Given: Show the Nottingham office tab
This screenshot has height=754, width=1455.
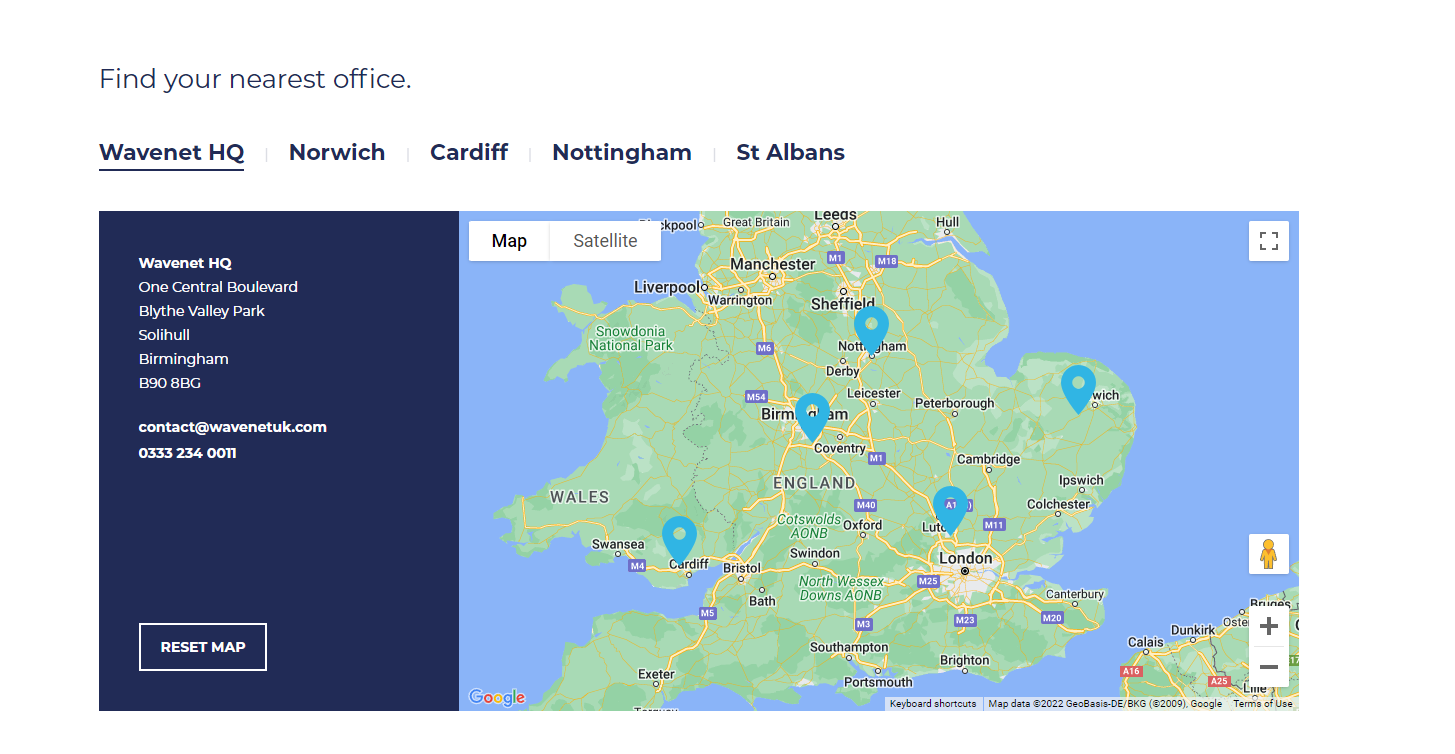Looking at the screenshot, I should [622, 153].
